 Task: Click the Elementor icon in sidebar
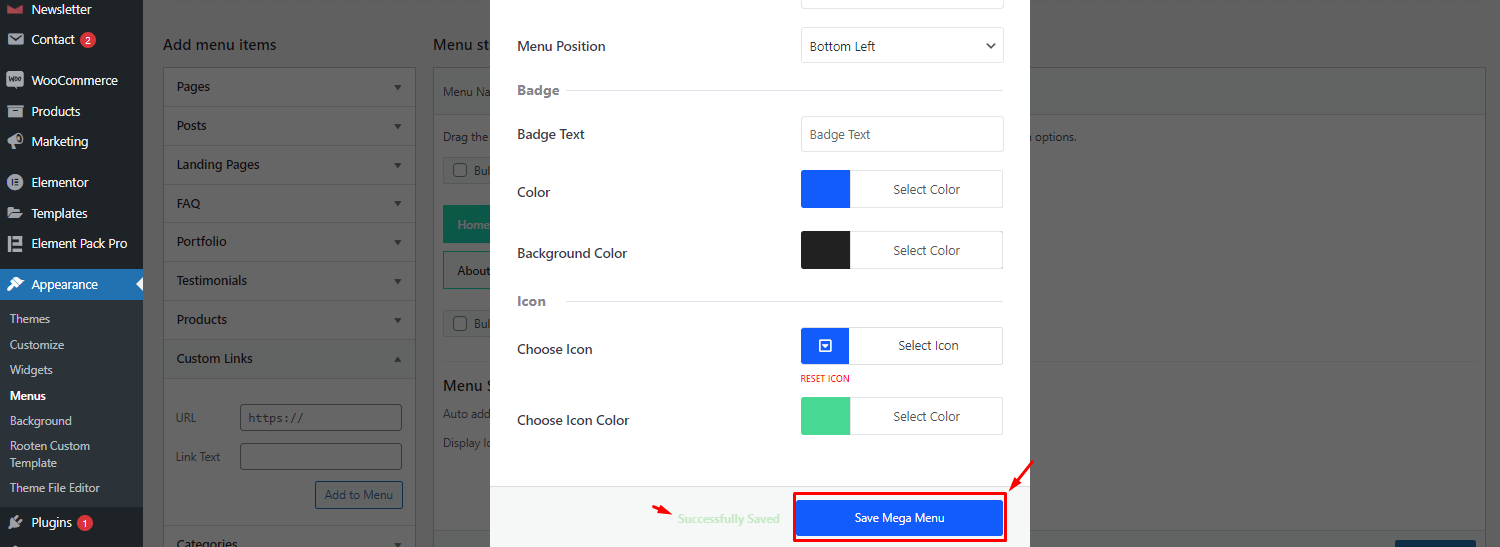coord(15,182)
